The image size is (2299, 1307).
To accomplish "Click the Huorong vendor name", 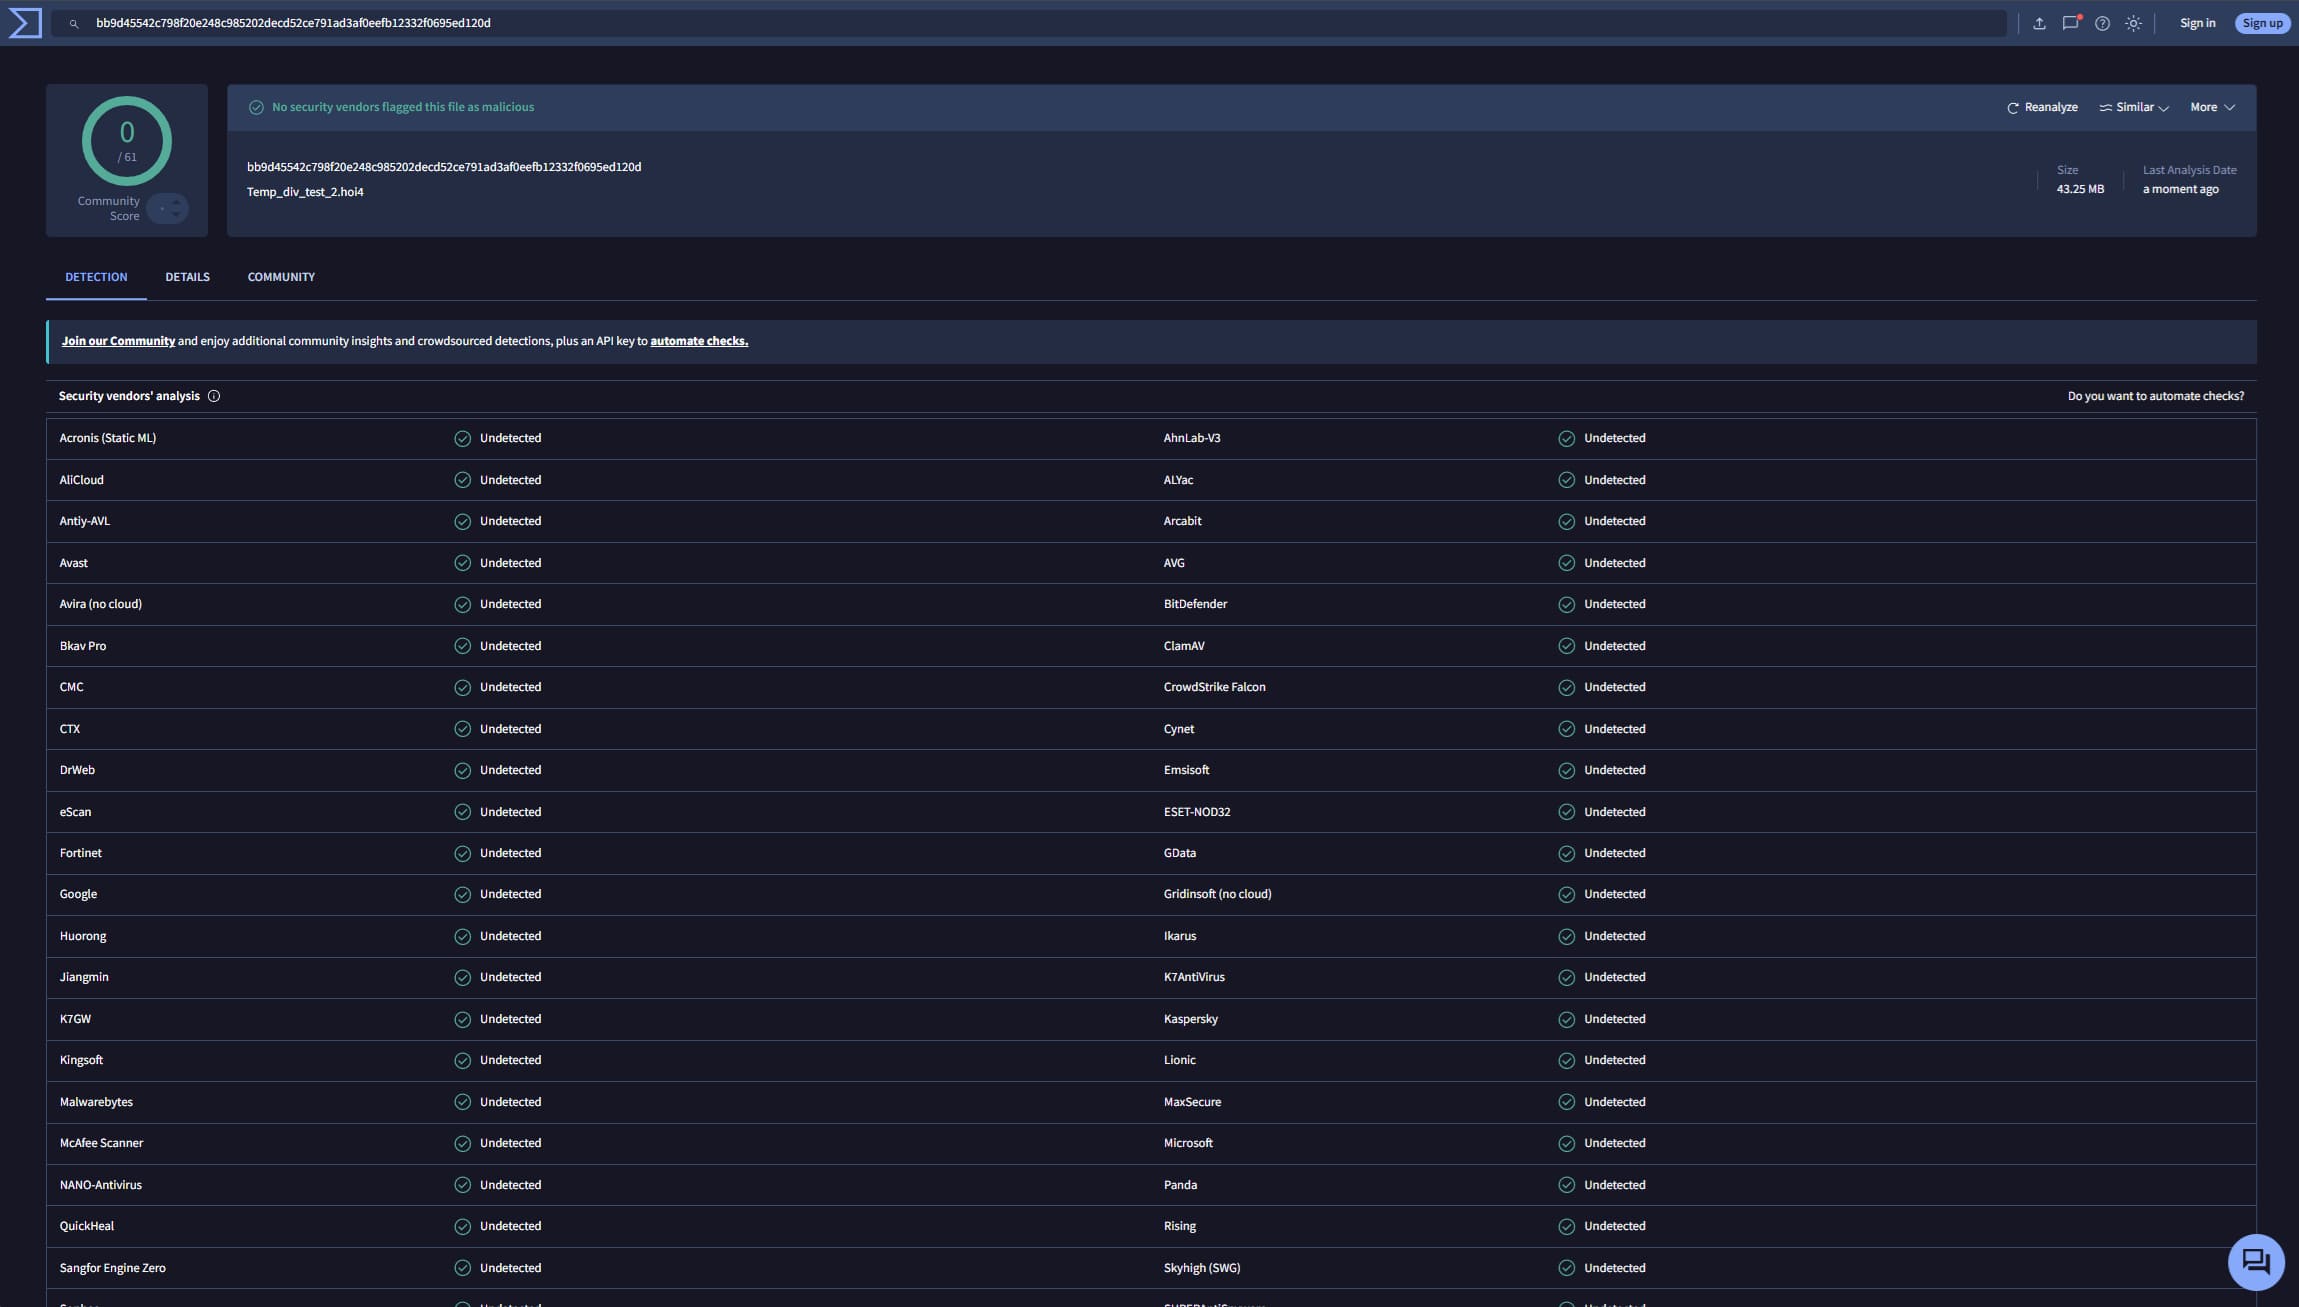I will tap(82, 936).
